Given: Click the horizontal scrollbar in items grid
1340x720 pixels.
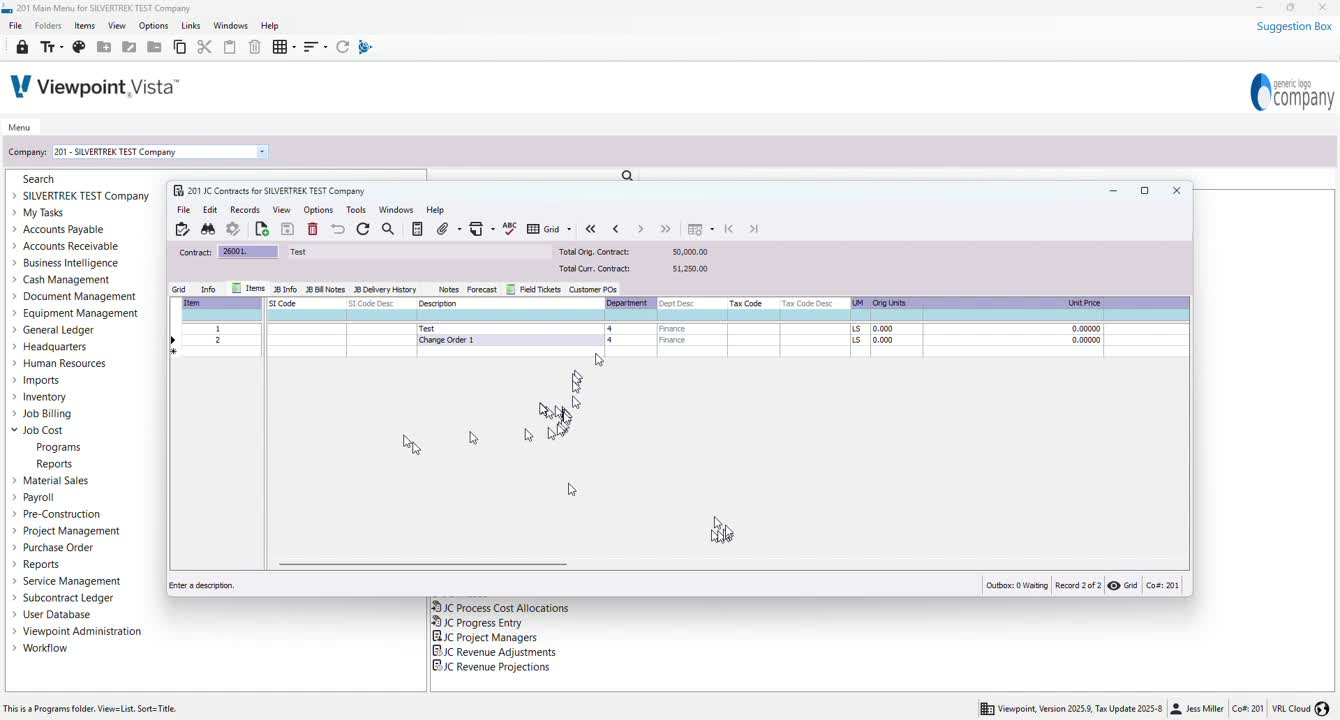Looking at the screenshot, I should (x=422, y=564).
